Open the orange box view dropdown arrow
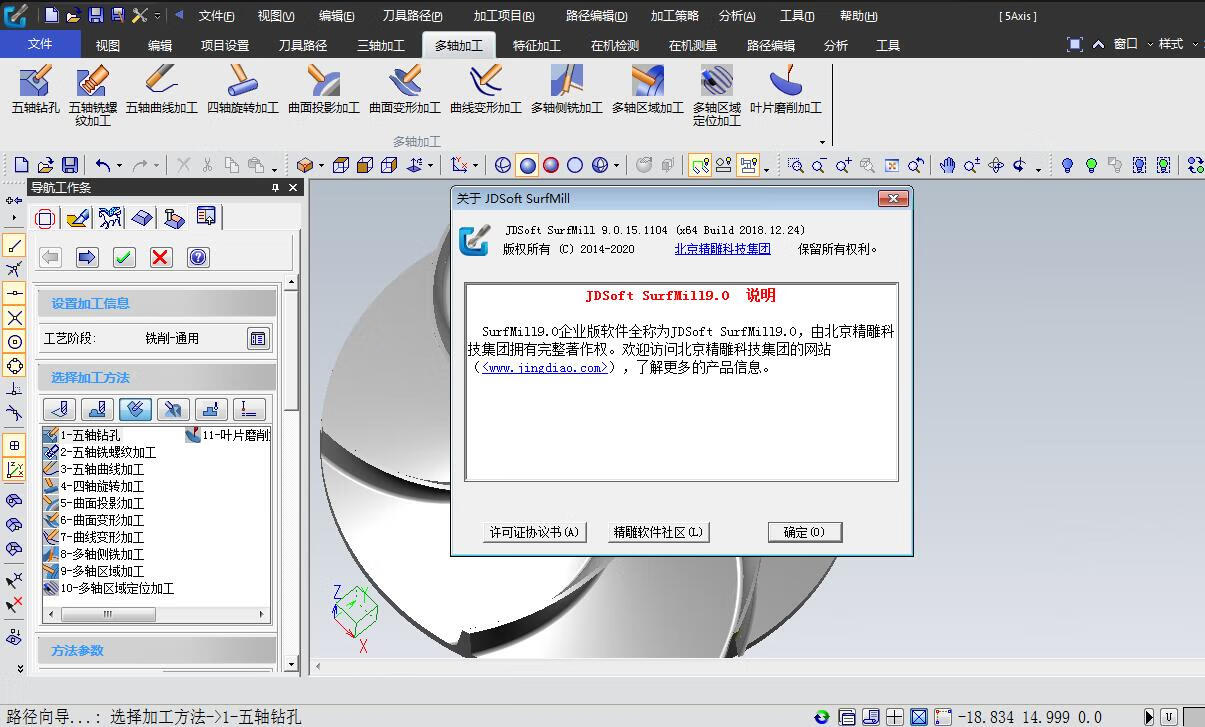 click(x=319, y=166)
